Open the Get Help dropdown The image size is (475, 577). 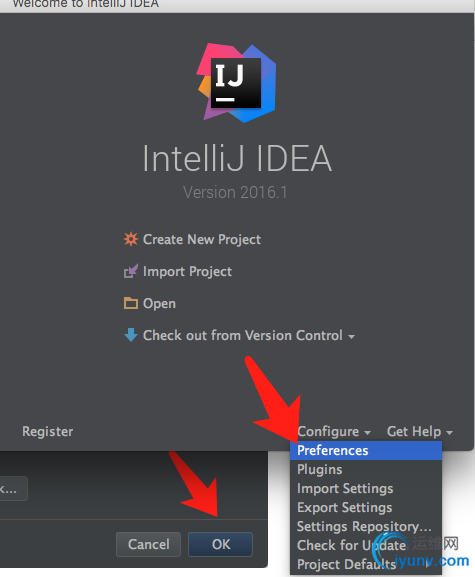tap(419, 431)
